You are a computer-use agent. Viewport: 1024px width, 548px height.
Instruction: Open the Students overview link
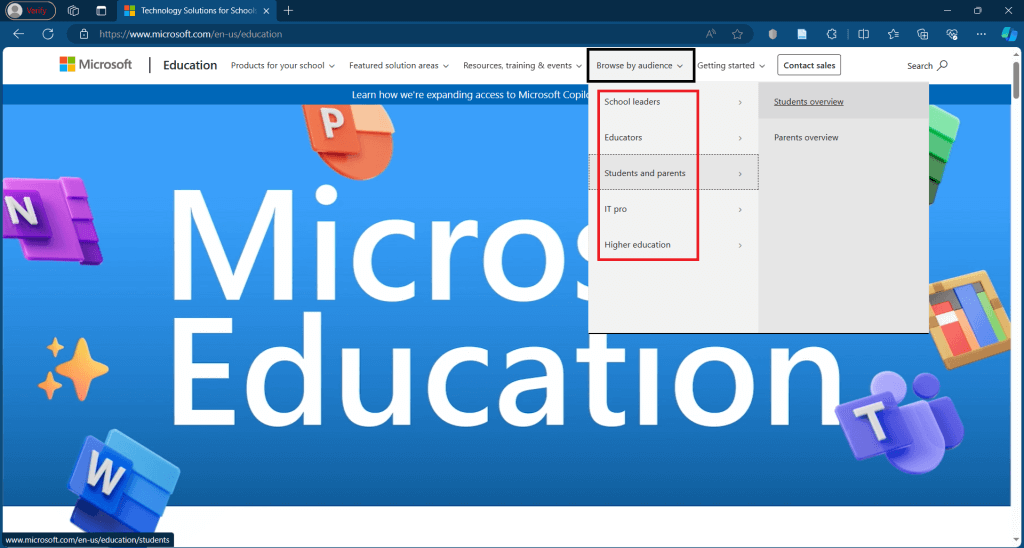point(808,102)
